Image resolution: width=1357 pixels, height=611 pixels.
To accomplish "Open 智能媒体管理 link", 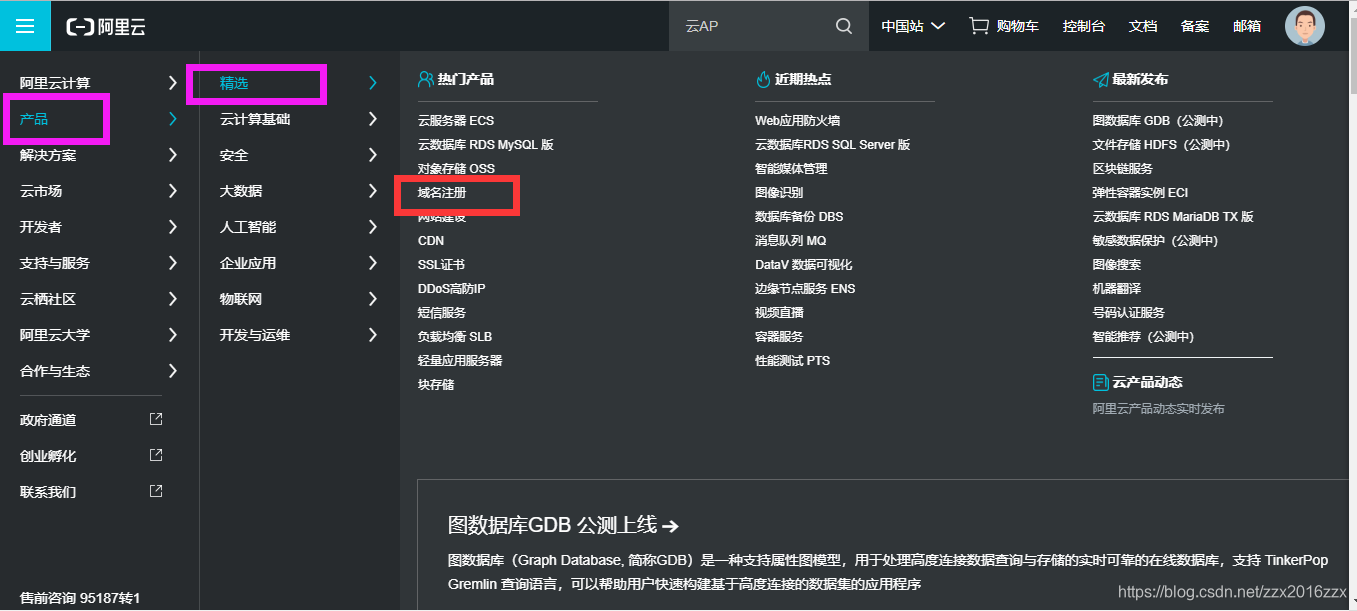I will [x=791, y=169].
